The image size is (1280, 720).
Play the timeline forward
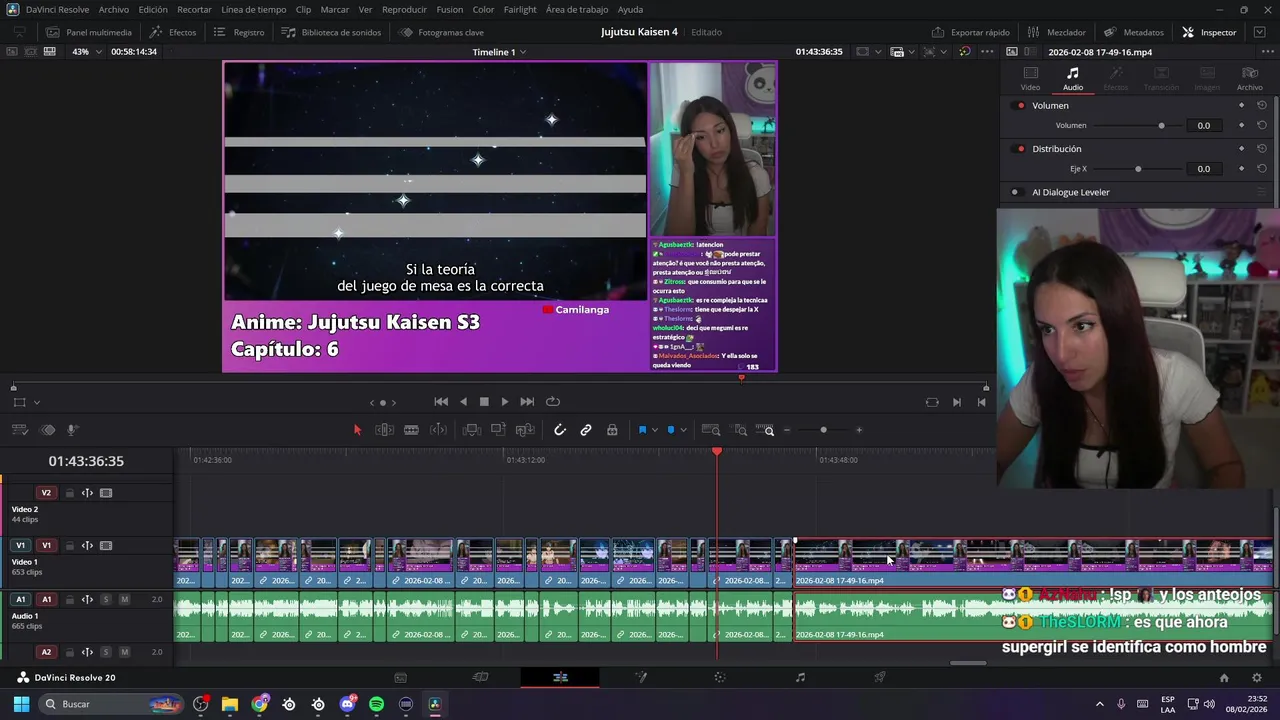pyautogui.click(x=505, y=402)
